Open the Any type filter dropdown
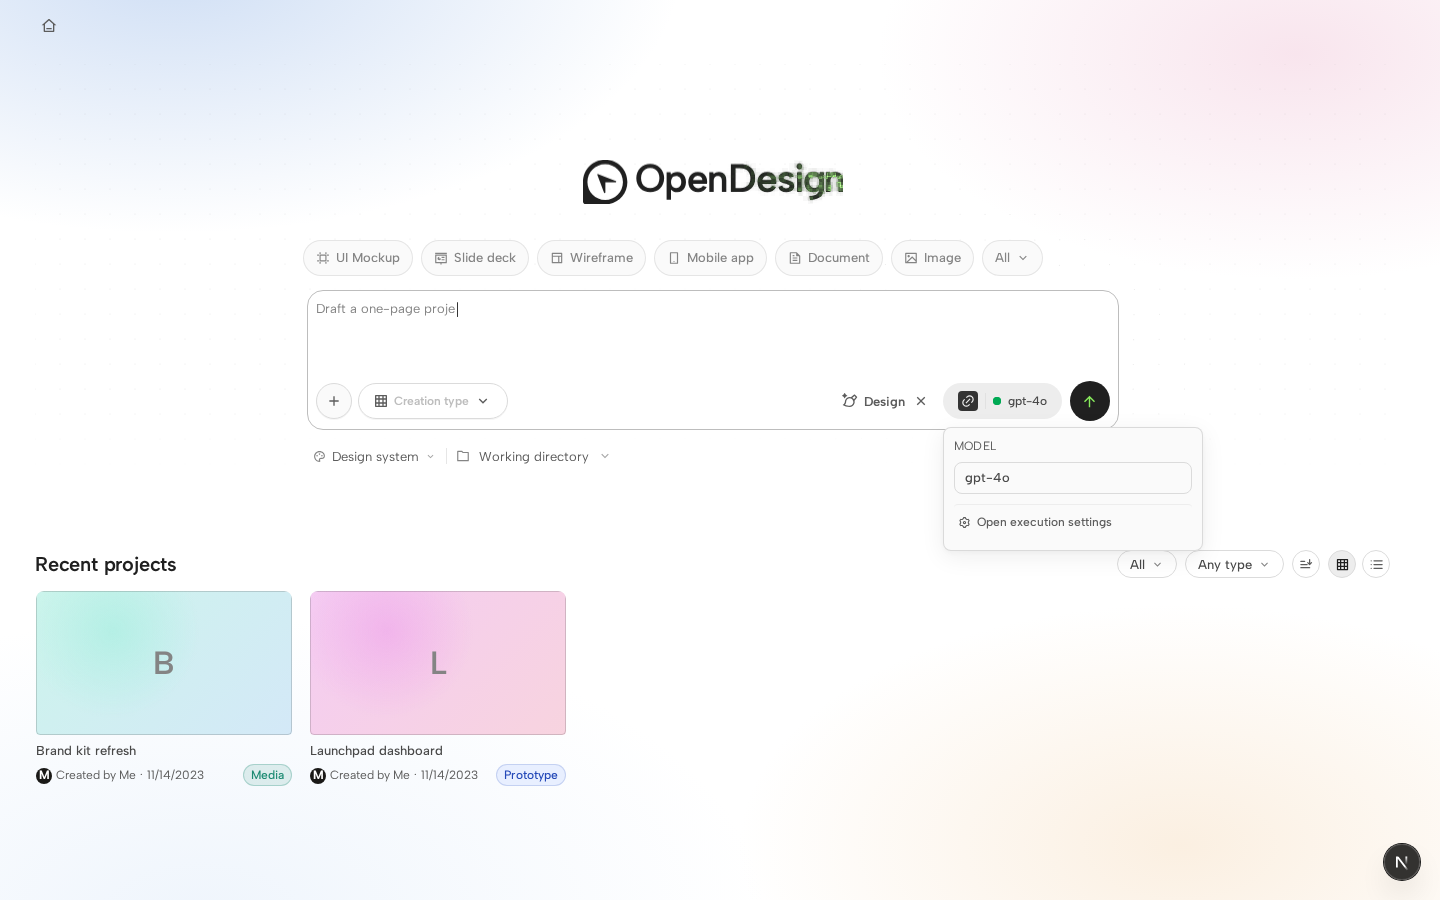The width and height of the screenshot is (1440, 900). tap(1234, 564)
